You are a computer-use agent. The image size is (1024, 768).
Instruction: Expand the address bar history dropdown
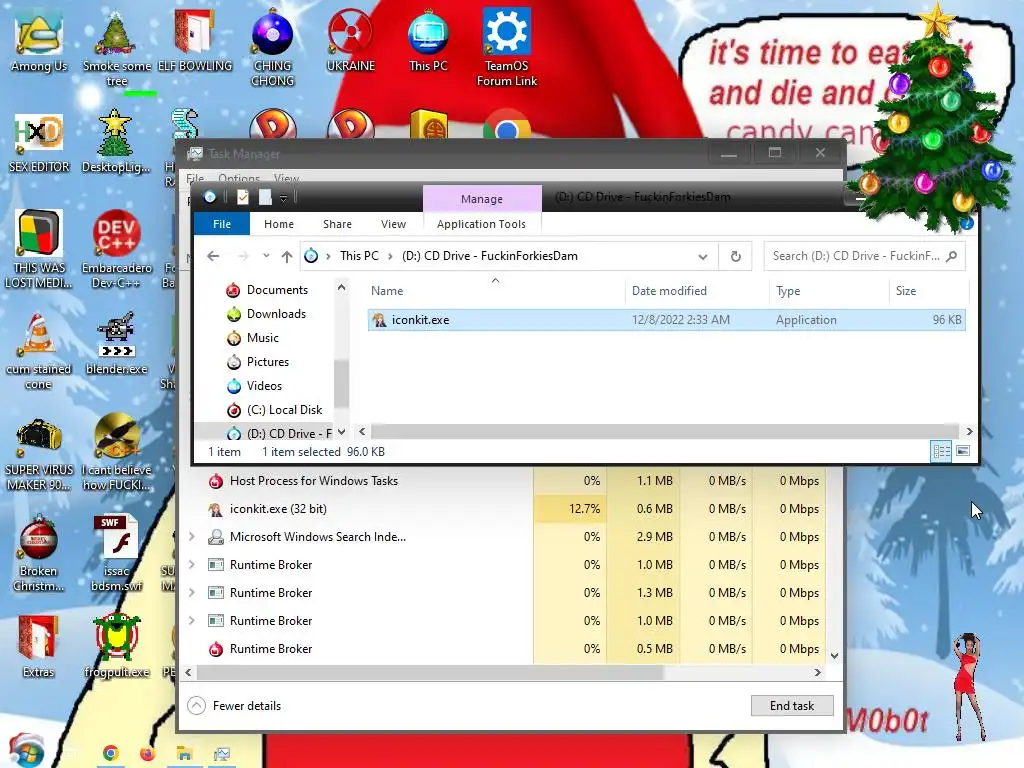[703, 256]
